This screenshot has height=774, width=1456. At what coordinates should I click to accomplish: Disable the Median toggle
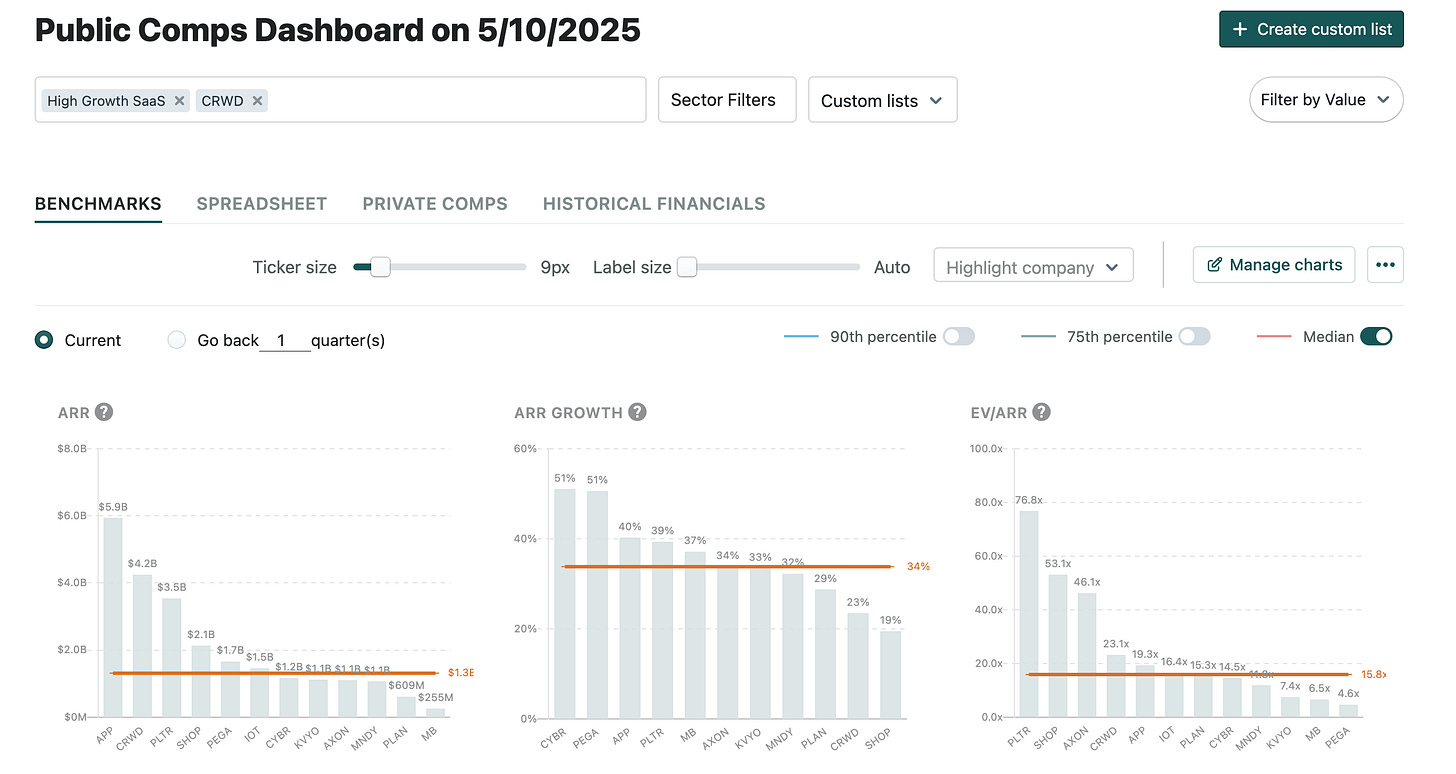1376,337
